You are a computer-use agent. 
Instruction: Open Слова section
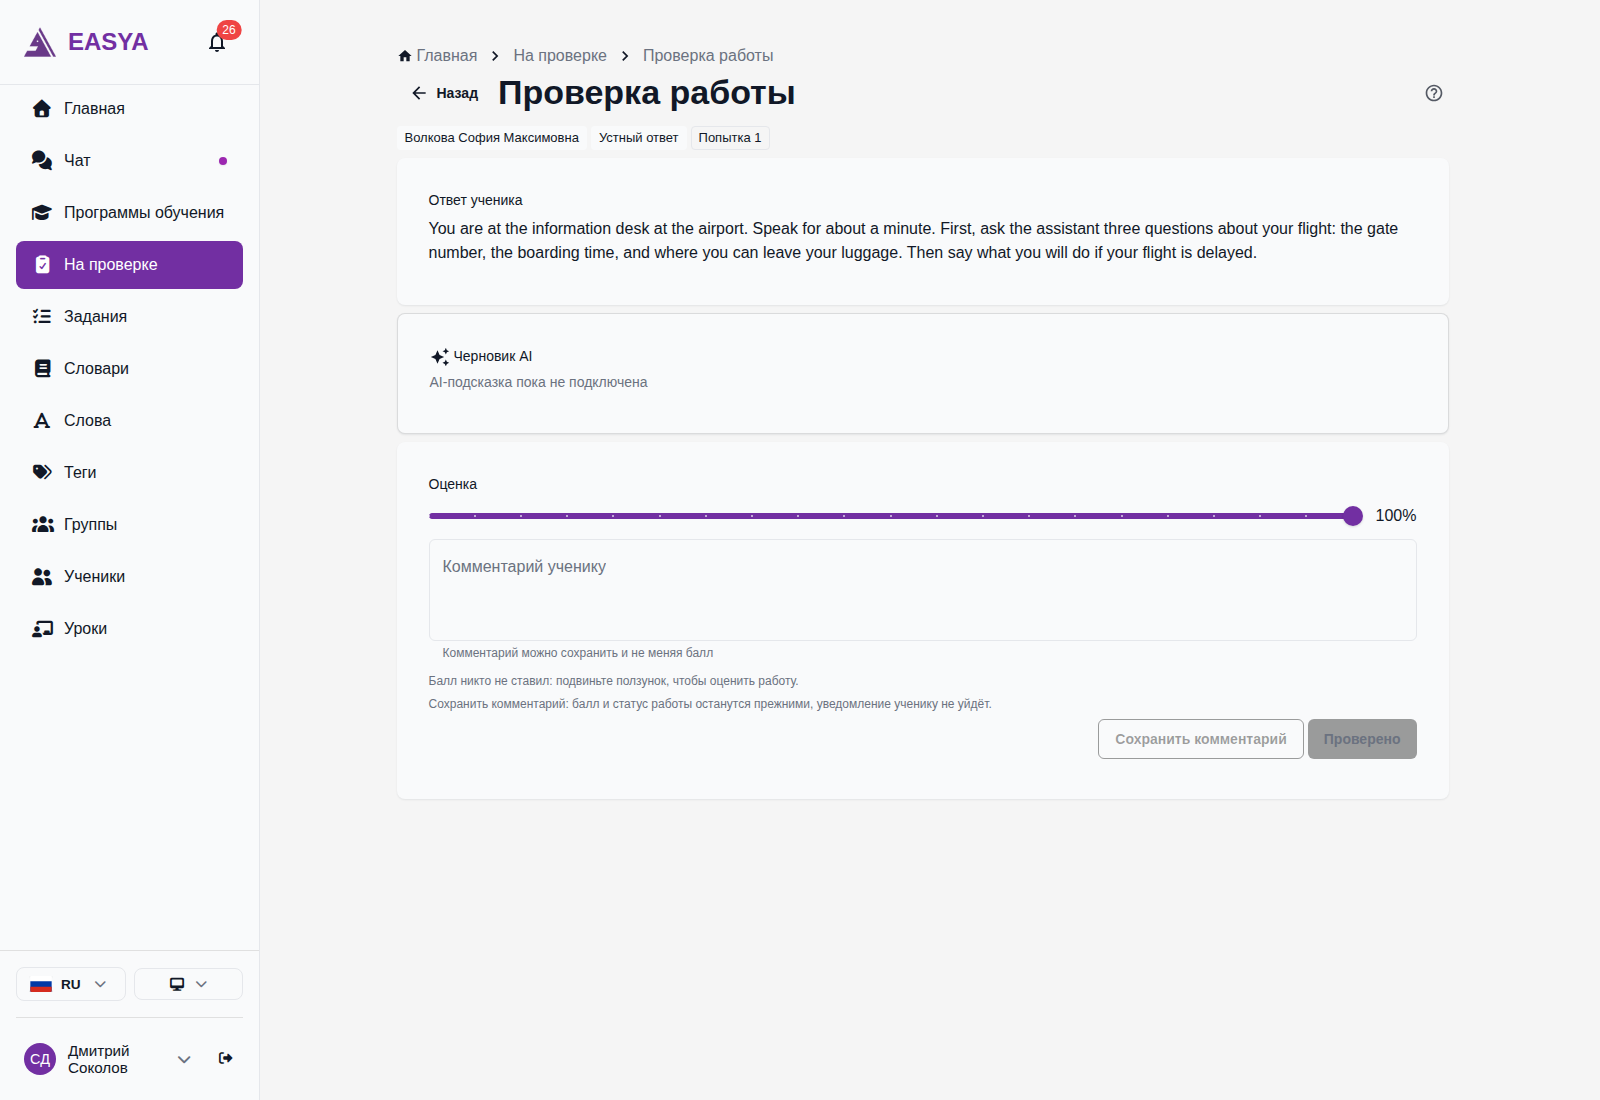click(x=129, y=421)
